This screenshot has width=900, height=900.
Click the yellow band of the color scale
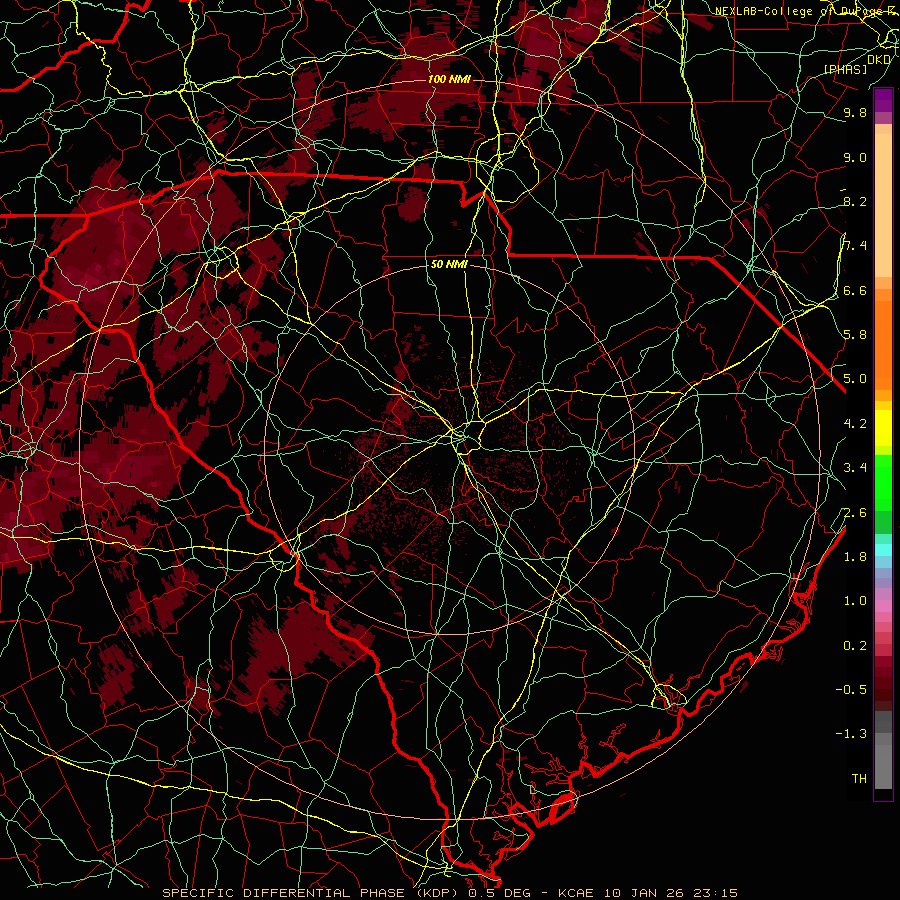(883, 428)
